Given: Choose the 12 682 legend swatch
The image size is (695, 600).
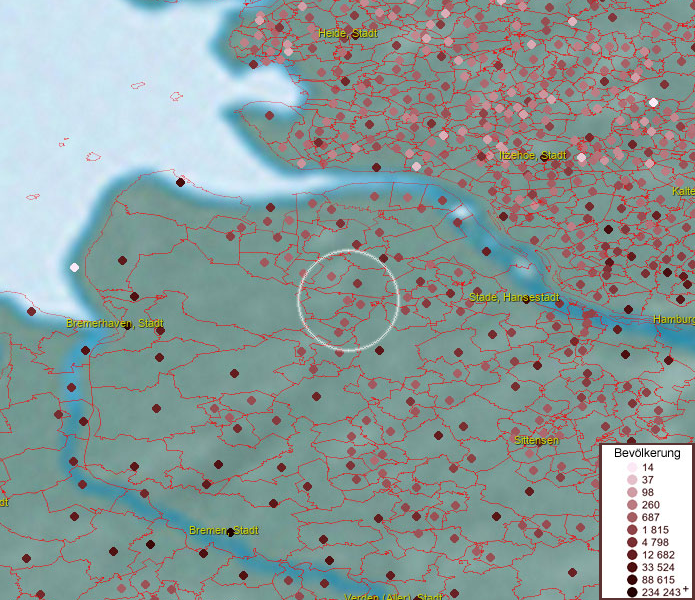Looking at the screenshot, I should [x=632, y=555].
